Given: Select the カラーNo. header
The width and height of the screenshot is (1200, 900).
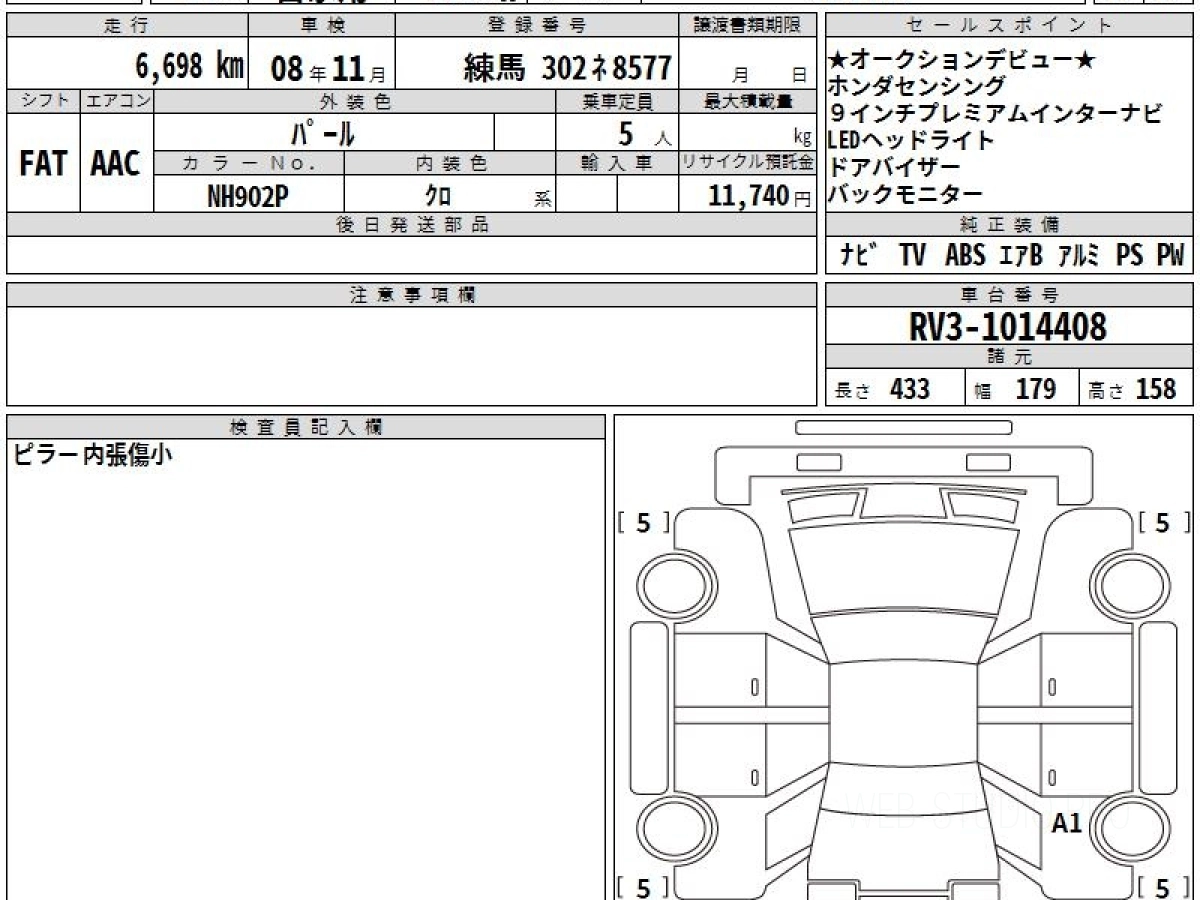Looking at the screenshot, I should click(249, 163).
